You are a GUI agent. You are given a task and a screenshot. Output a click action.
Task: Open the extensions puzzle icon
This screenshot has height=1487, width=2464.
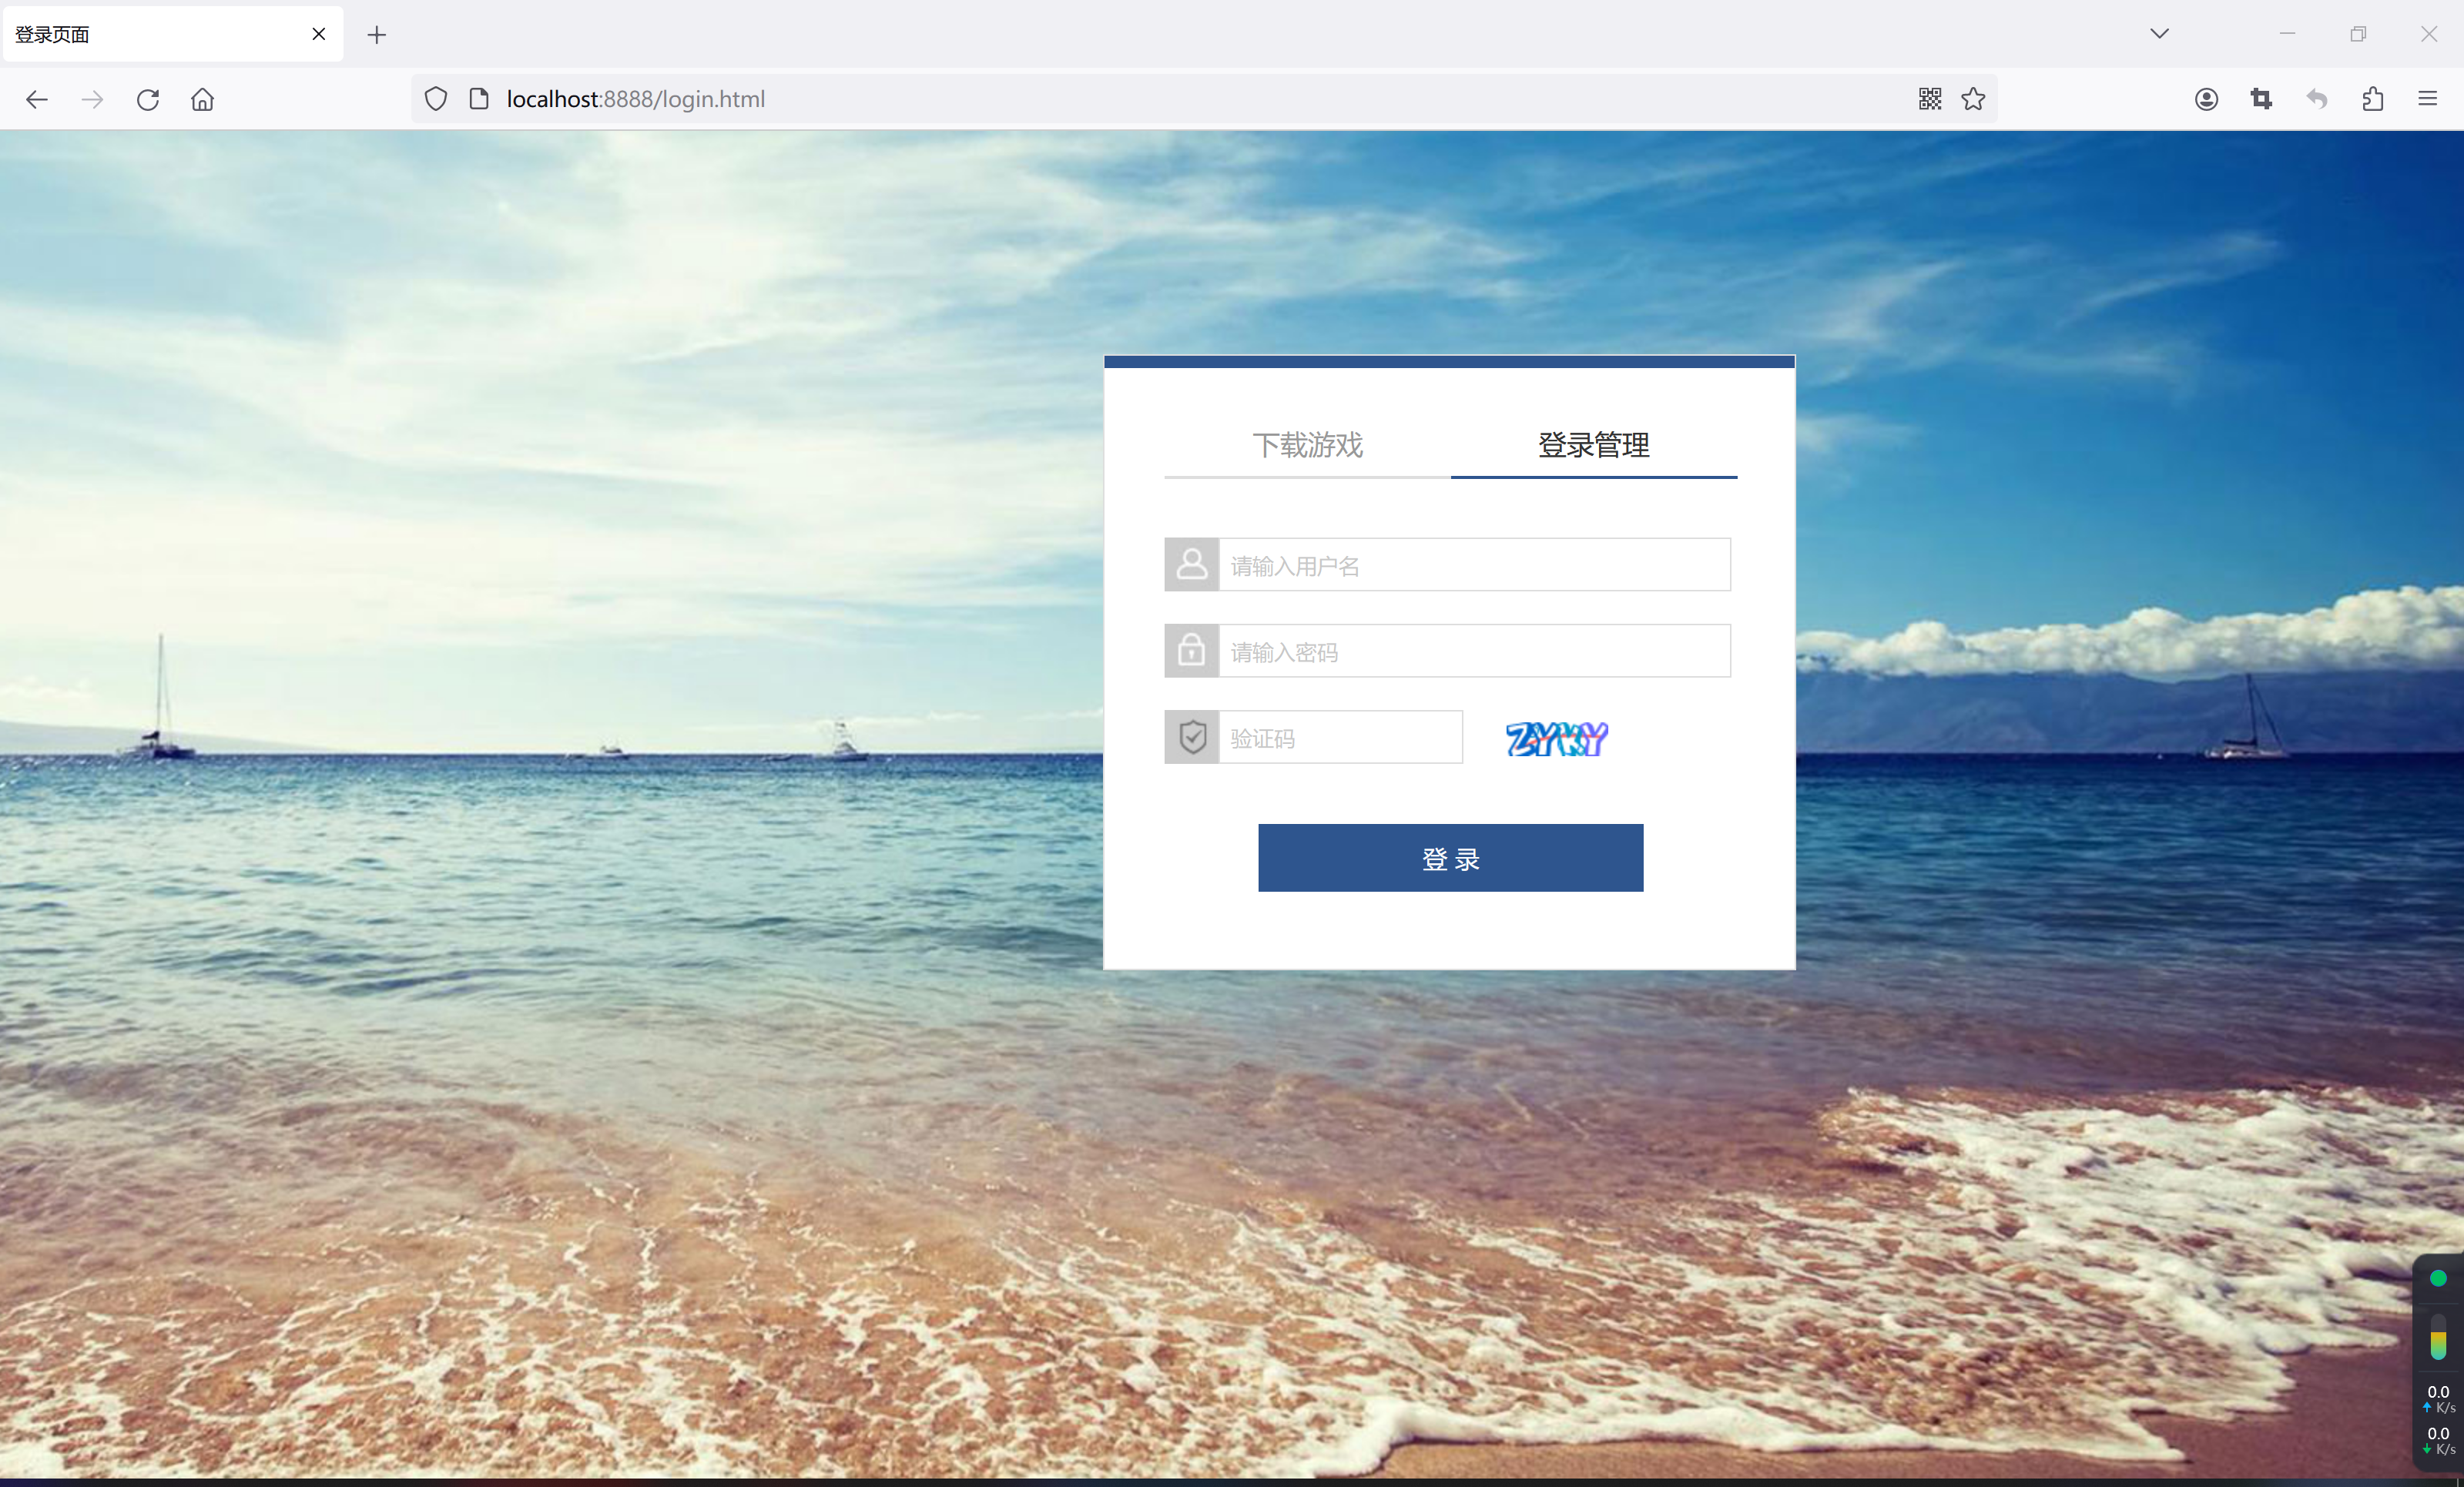point(2373,99)
